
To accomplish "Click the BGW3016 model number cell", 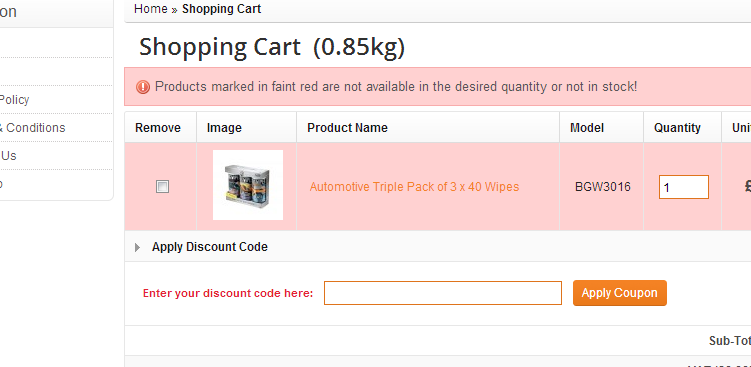I will click(603, 187).
